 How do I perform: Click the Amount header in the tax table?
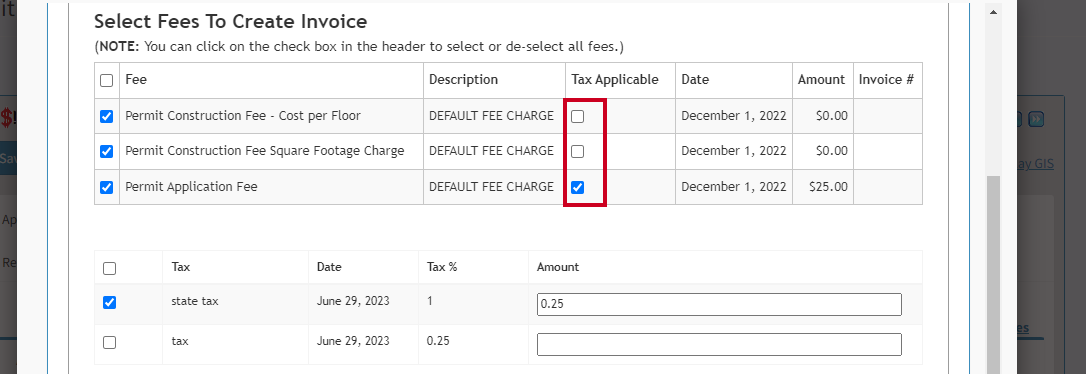tap(558, 267)
